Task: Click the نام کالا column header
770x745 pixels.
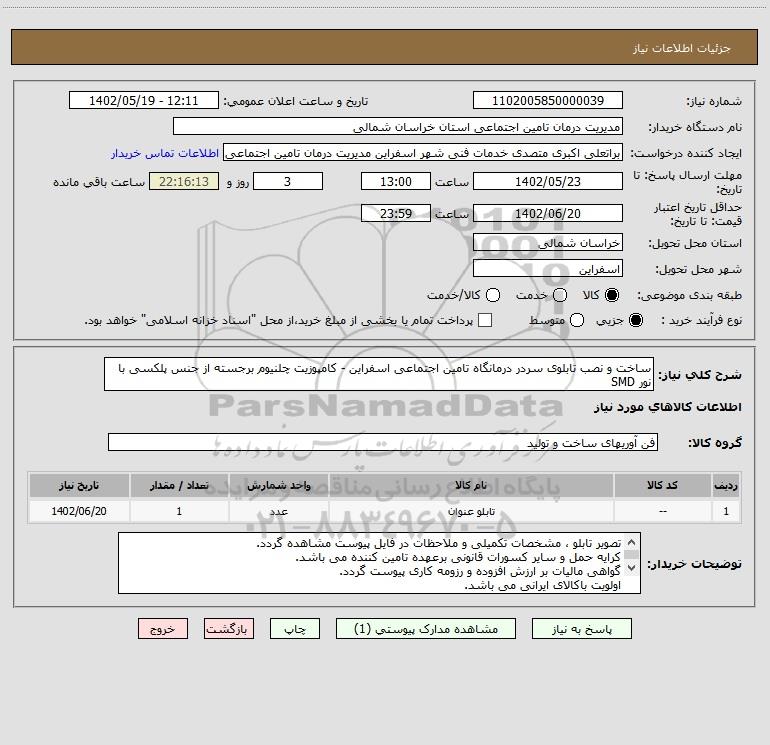Action: click(471, 485)
